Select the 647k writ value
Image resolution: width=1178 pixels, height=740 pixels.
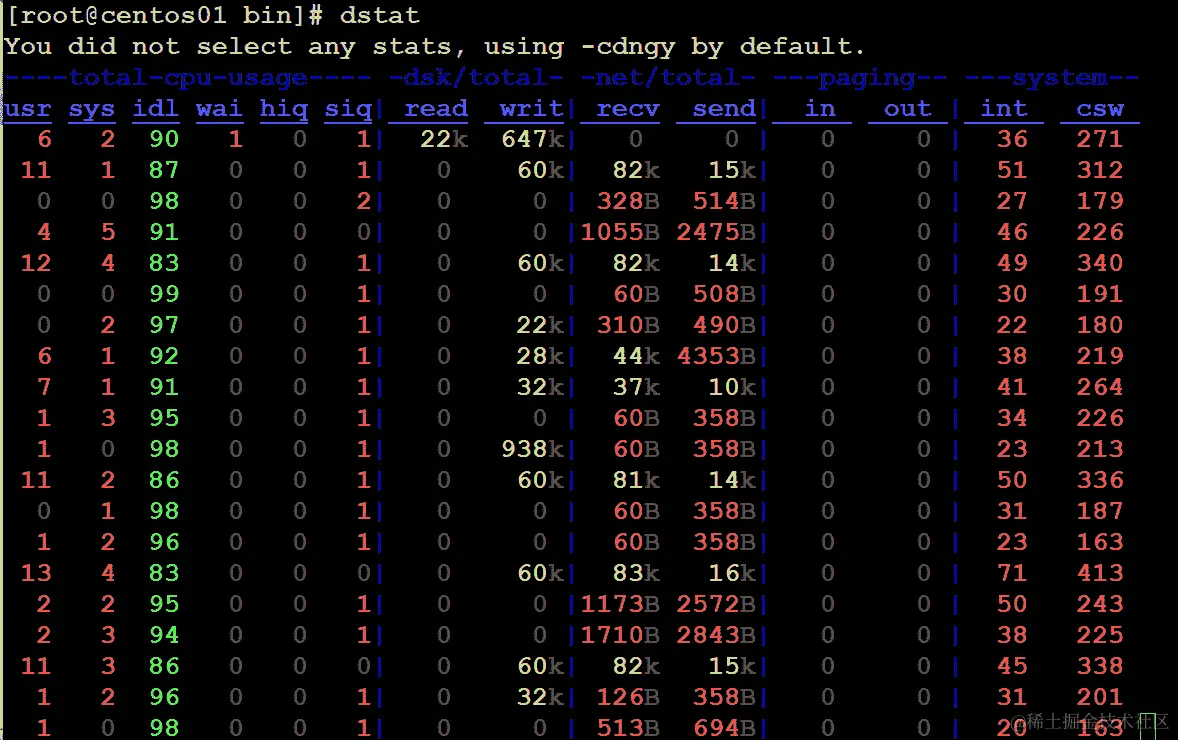coord(533,139)
